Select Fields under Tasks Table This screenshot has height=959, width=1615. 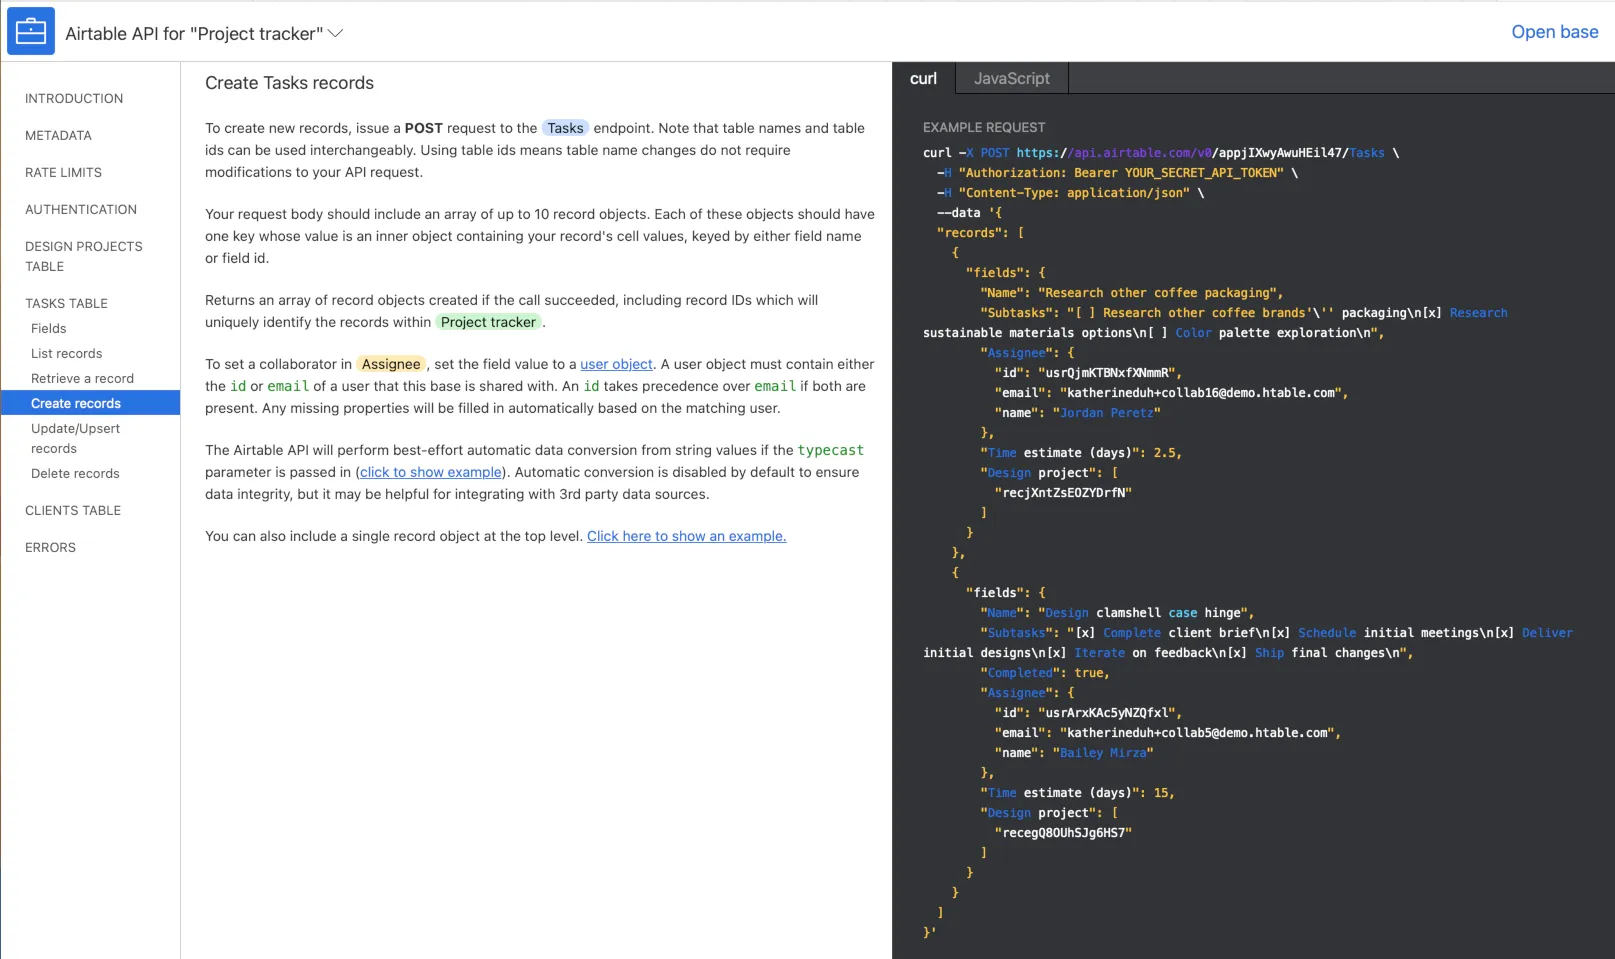tap(48, 328)
